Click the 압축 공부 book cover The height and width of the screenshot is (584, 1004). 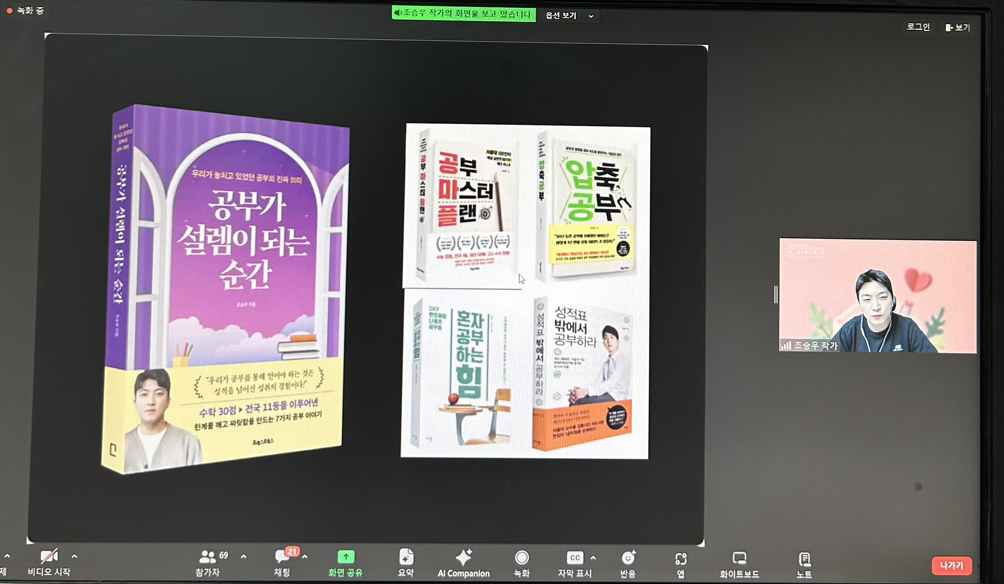(588, 206)
